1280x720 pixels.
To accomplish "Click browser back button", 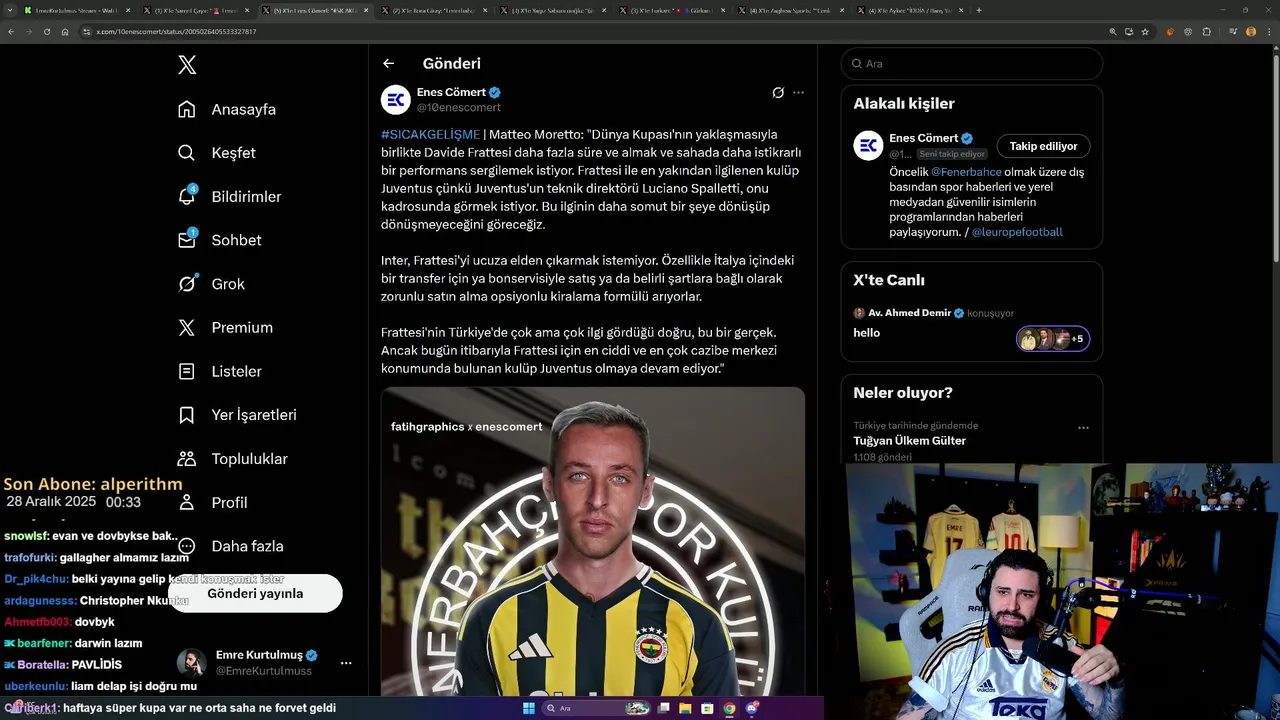I will [x=11, y=31].
